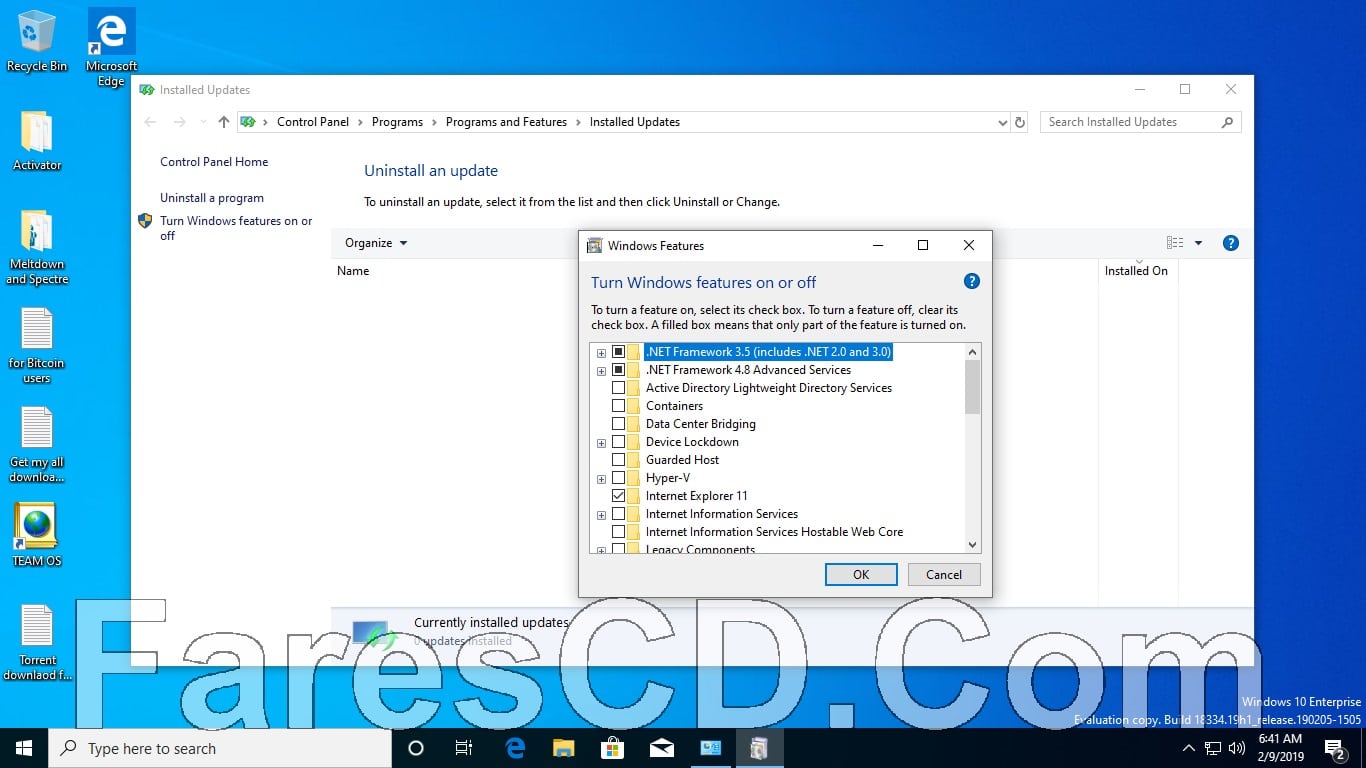Open address bar history dropdown

(x=1003, y=122)
